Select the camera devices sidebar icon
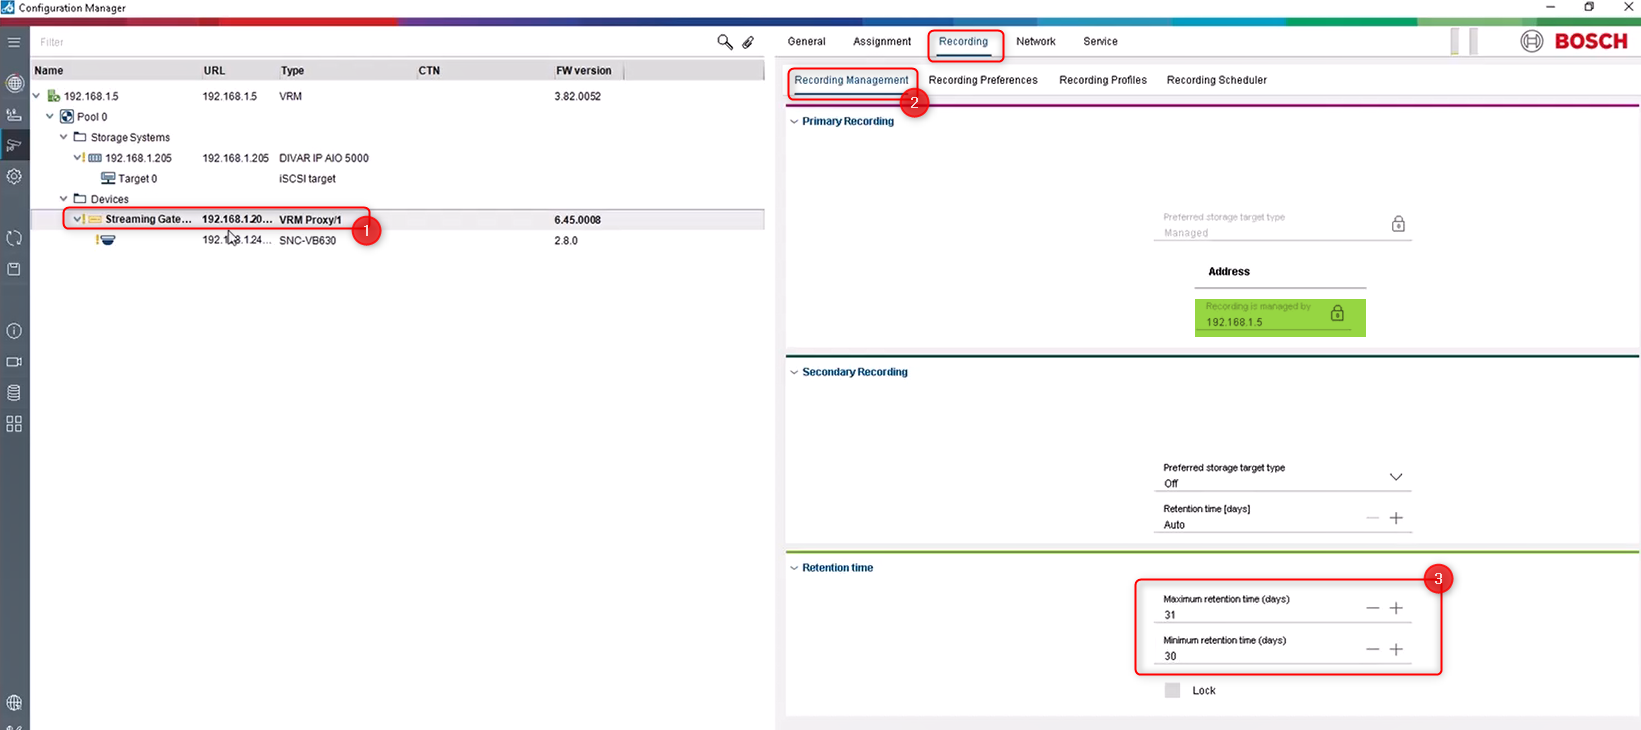Viewport: 1641px width, 730px height. coord(14,146)
